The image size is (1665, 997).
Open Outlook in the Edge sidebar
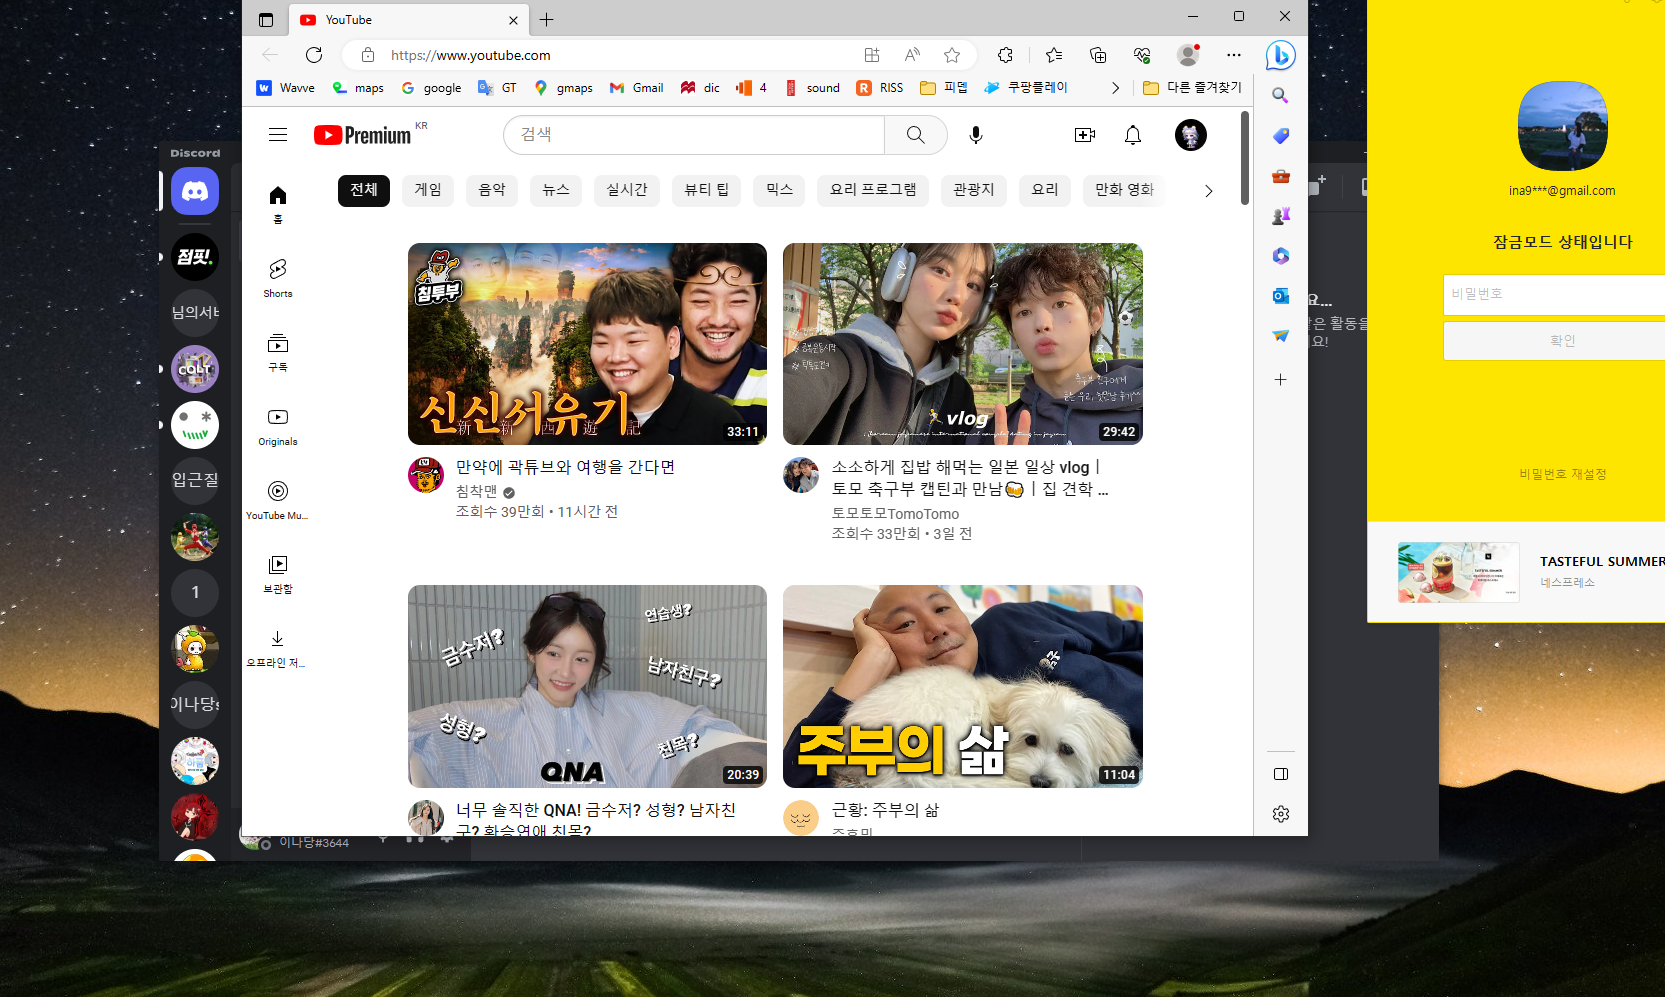click(1281, 296)
